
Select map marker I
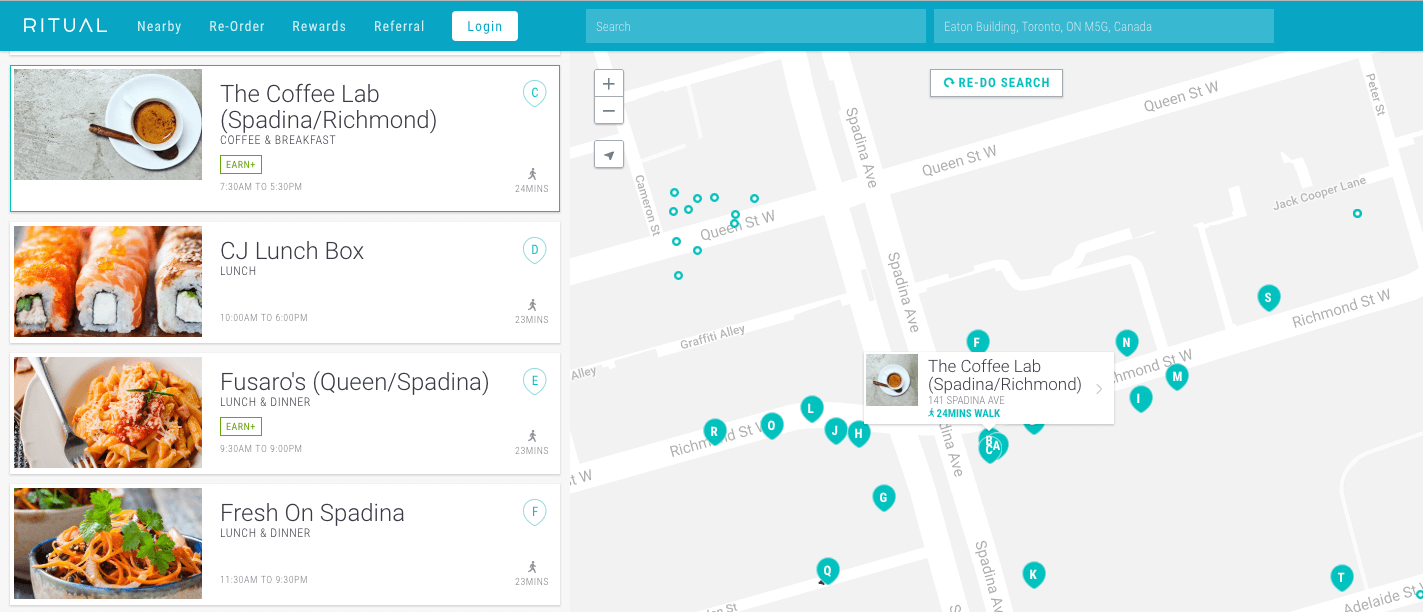point(1141,399)
